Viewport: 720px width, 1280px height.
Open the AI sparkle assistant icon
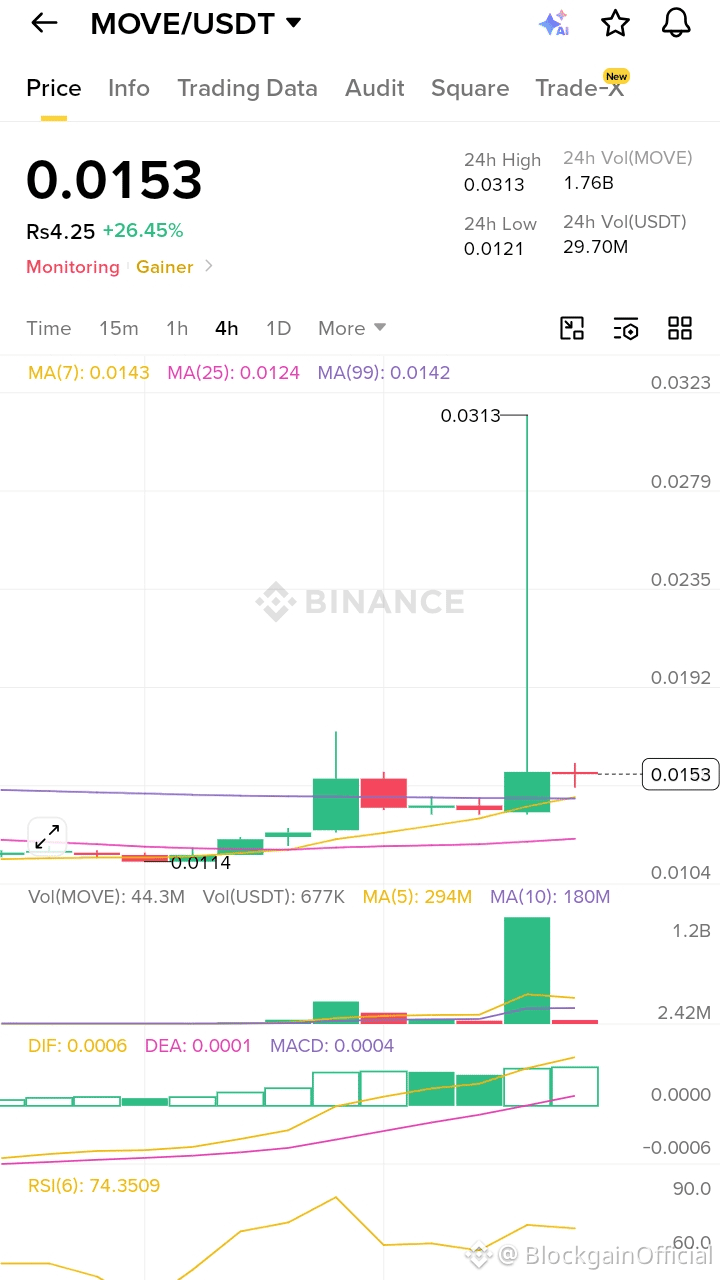[553, 23]
